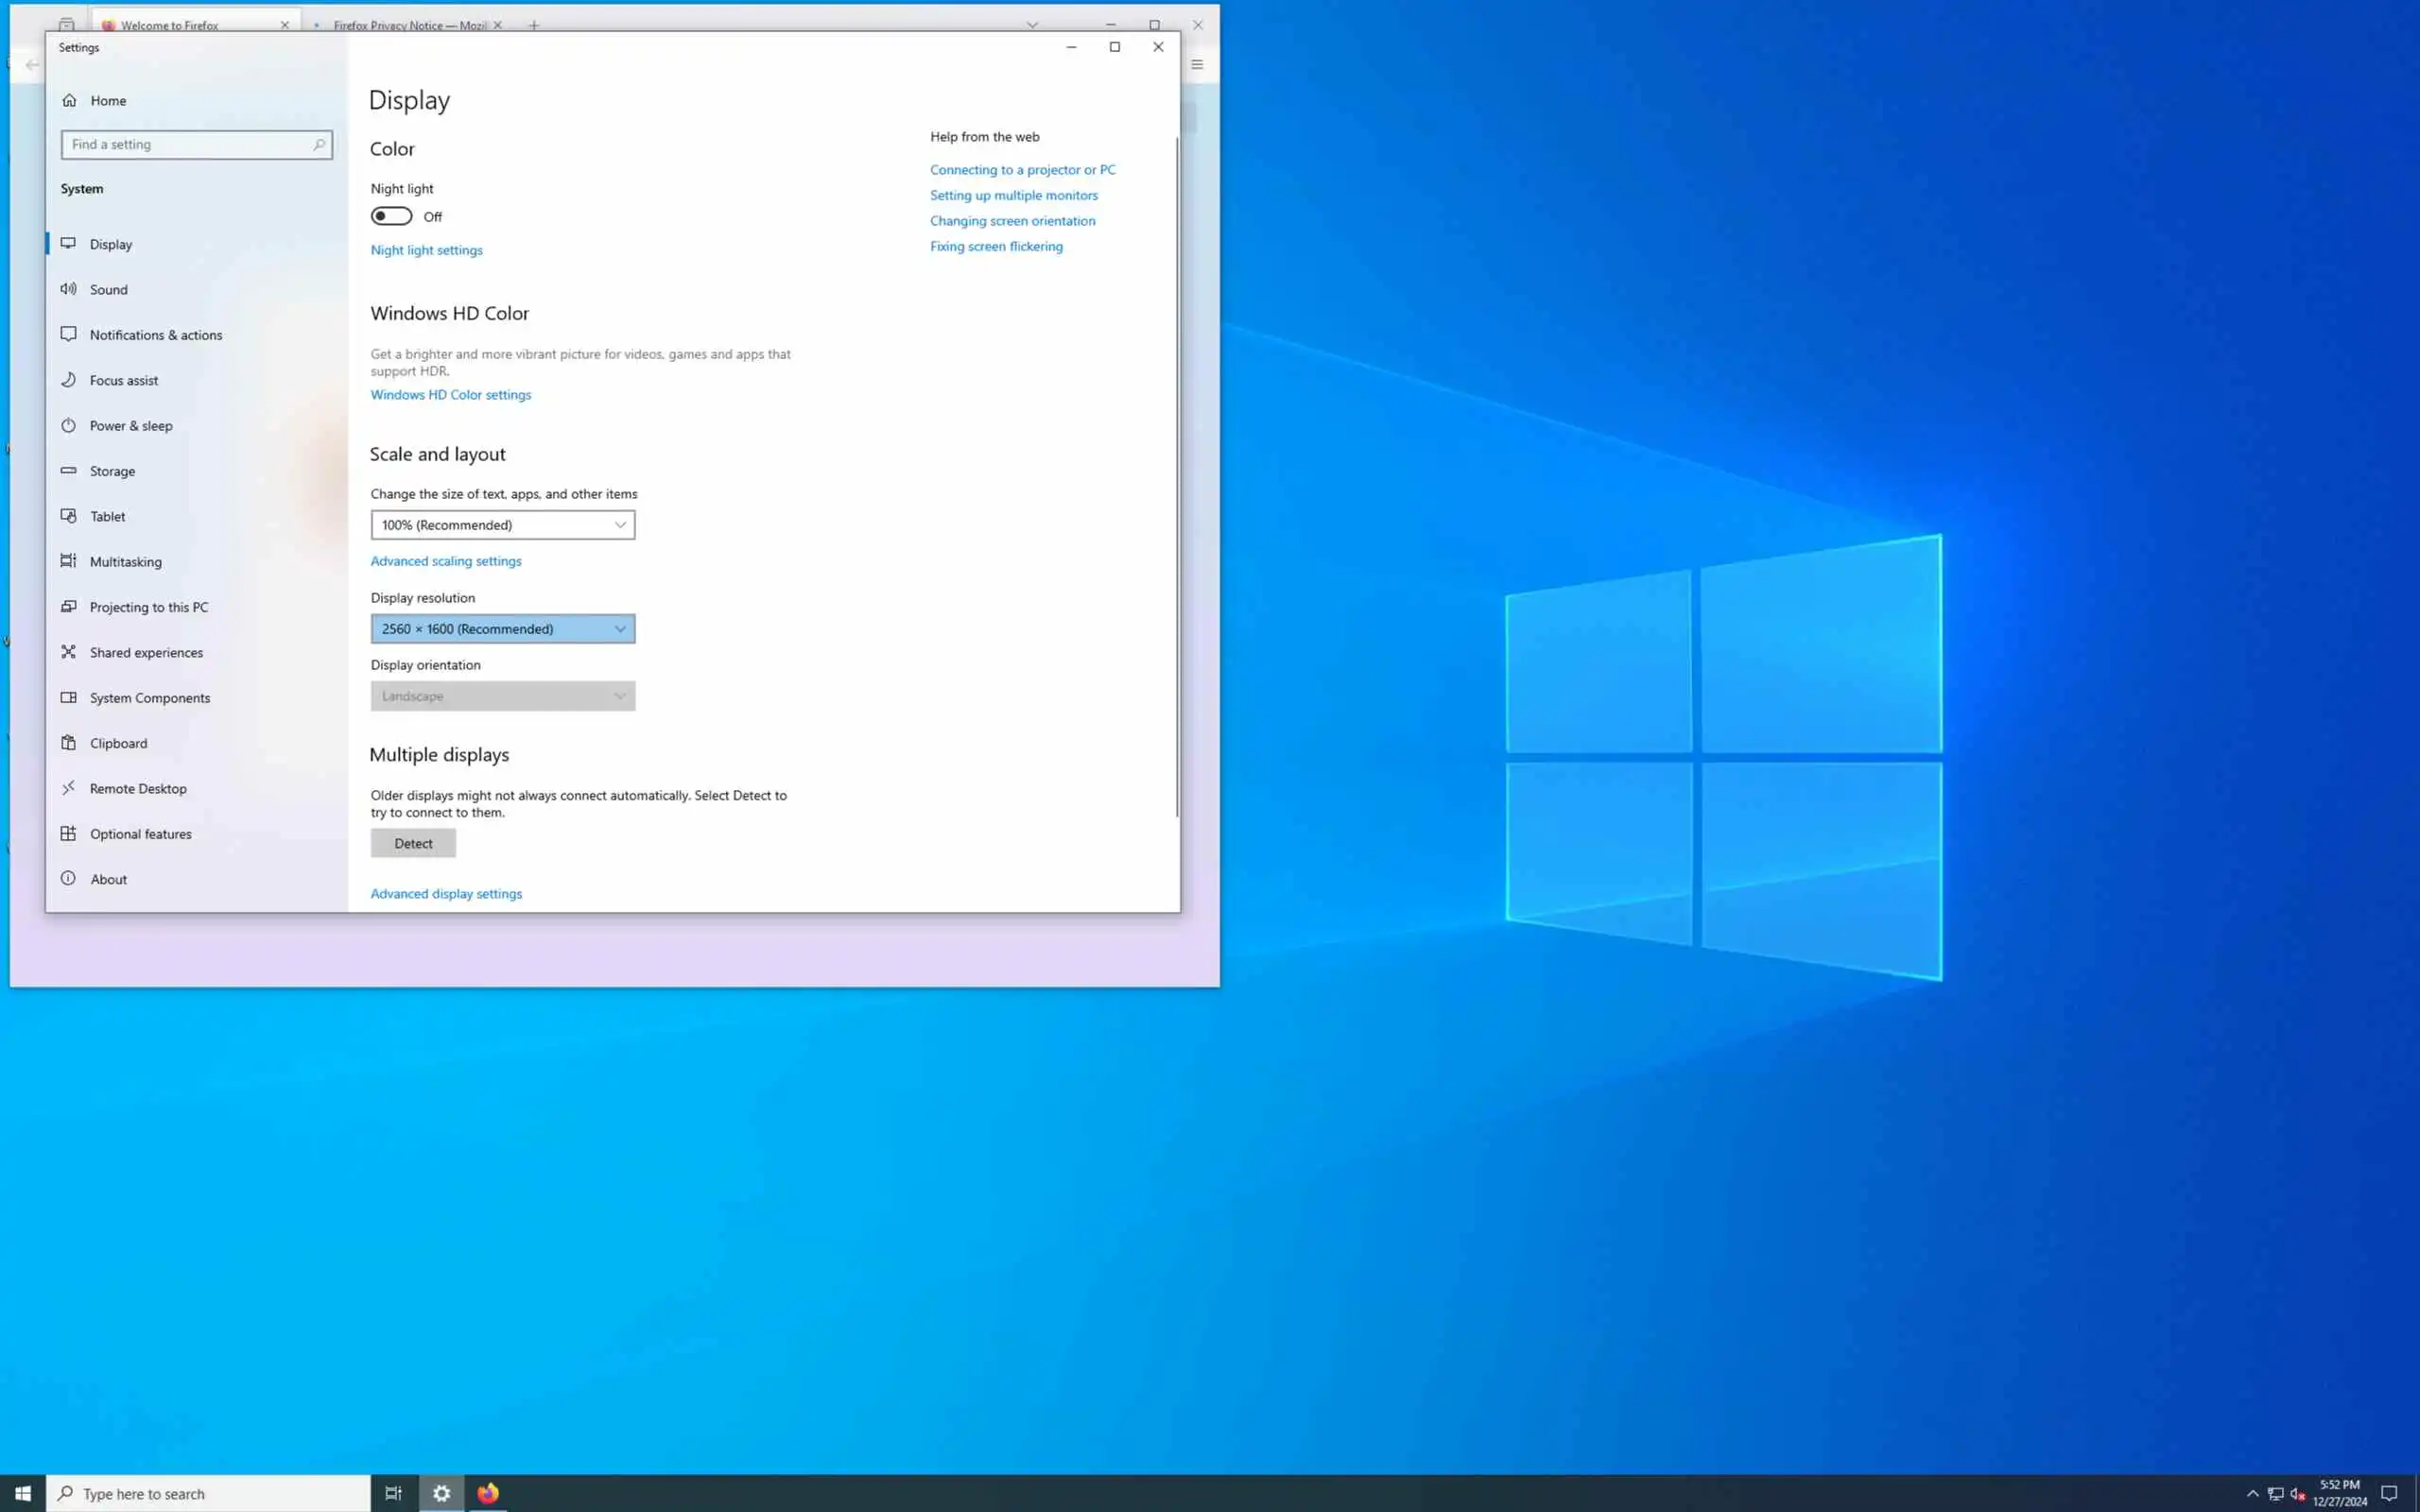Expand the text scaling dropdown
This screenshot has height=1512, width=2420.
(502, 525)
